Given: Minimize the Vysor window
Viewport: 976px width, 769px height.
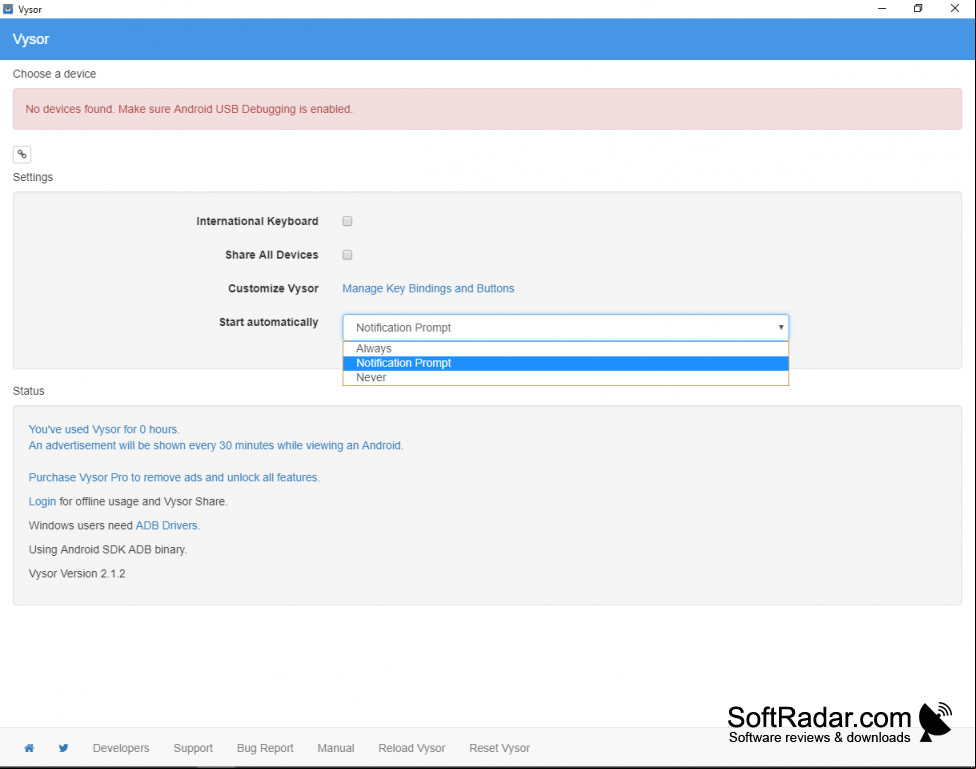Looking at the screenshot, I should (882, 9).
